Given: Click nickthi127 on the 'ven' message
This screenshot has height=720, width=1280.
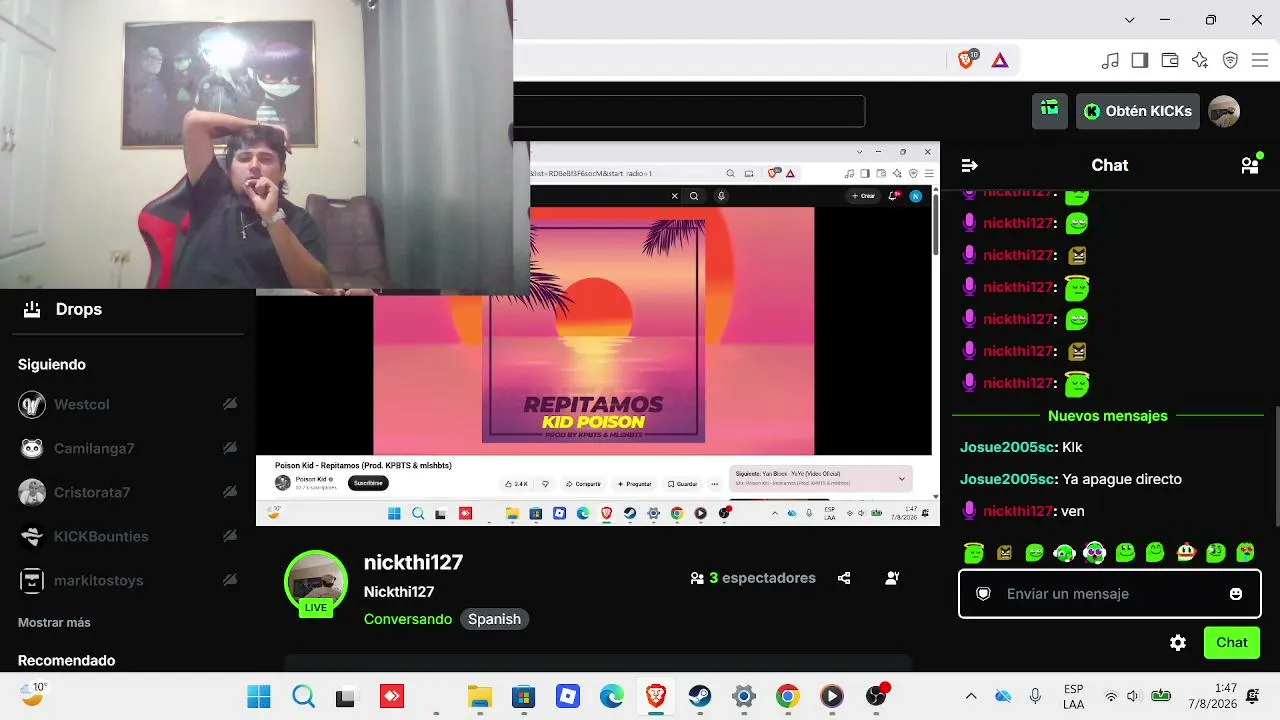Looking at the screenshot, I should 1019,511.
